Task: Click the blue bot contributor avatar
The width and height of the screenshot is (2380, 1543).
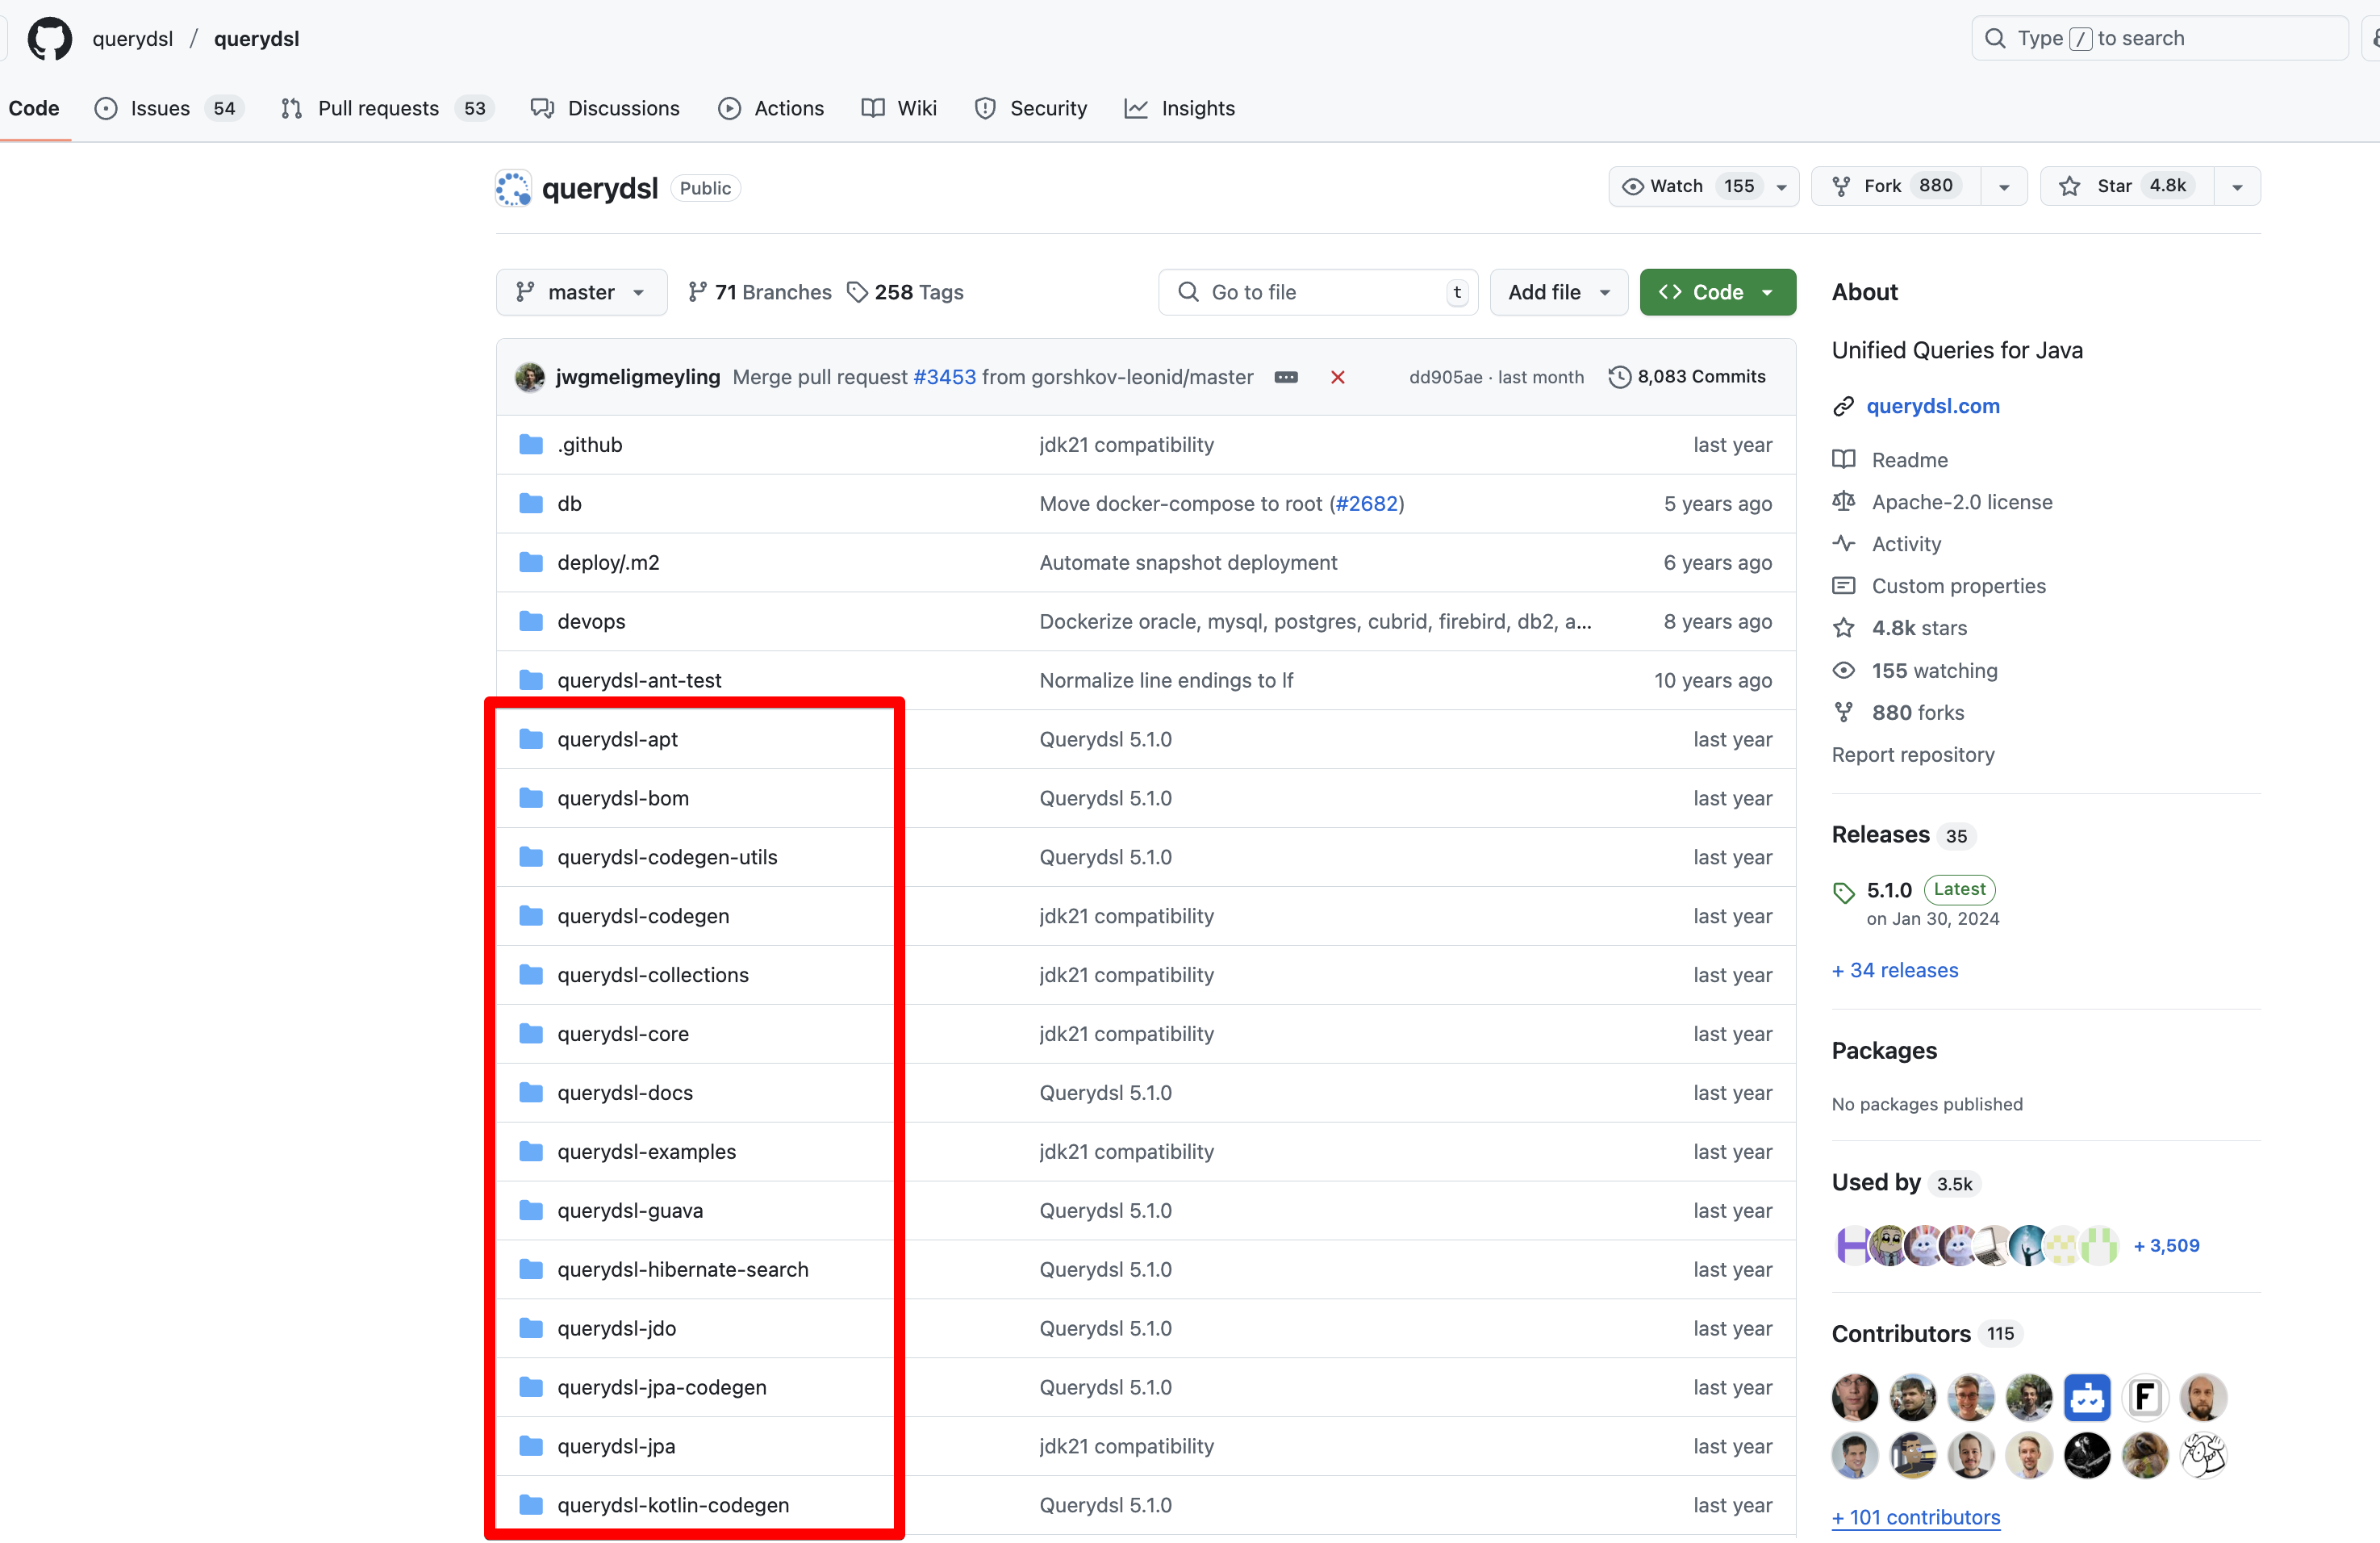Action: [2086, 1397]
